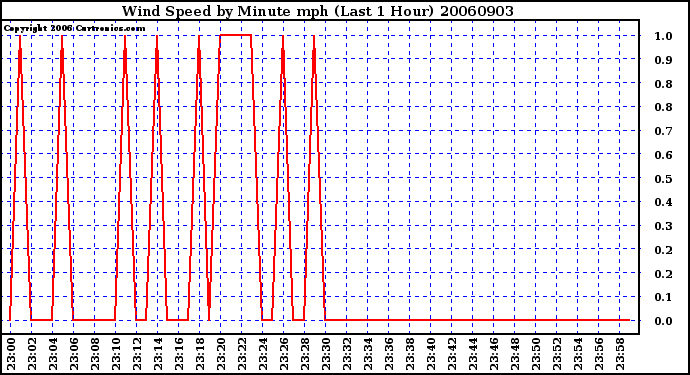
Task: Click the 23:32 time axis label
Action: tap(347, 355)
